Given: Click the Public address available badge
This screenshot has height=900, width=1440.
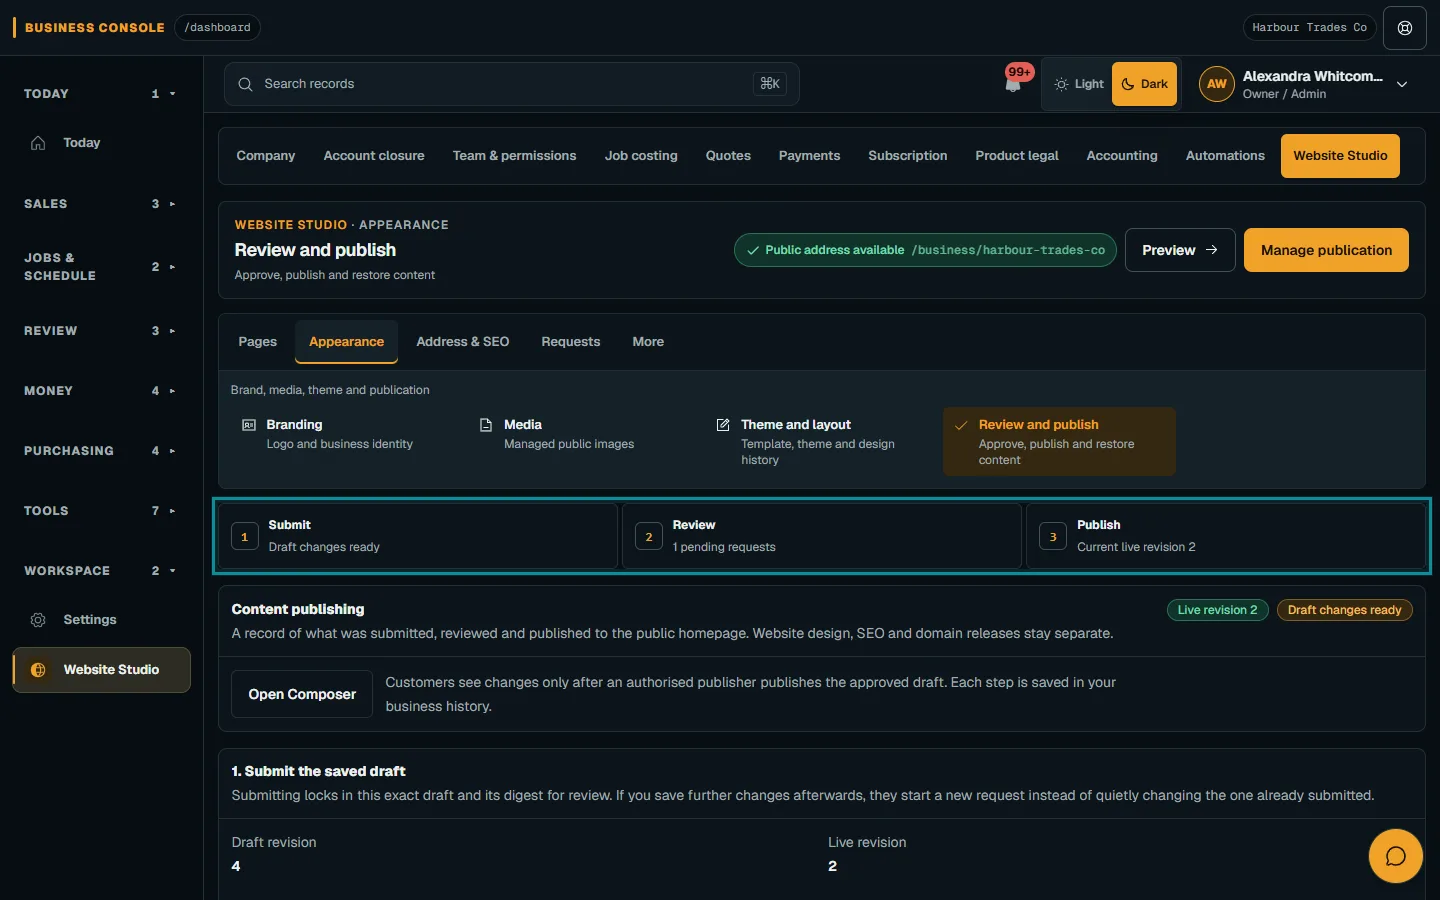Looking at the screenshot, I should point(925,250).
